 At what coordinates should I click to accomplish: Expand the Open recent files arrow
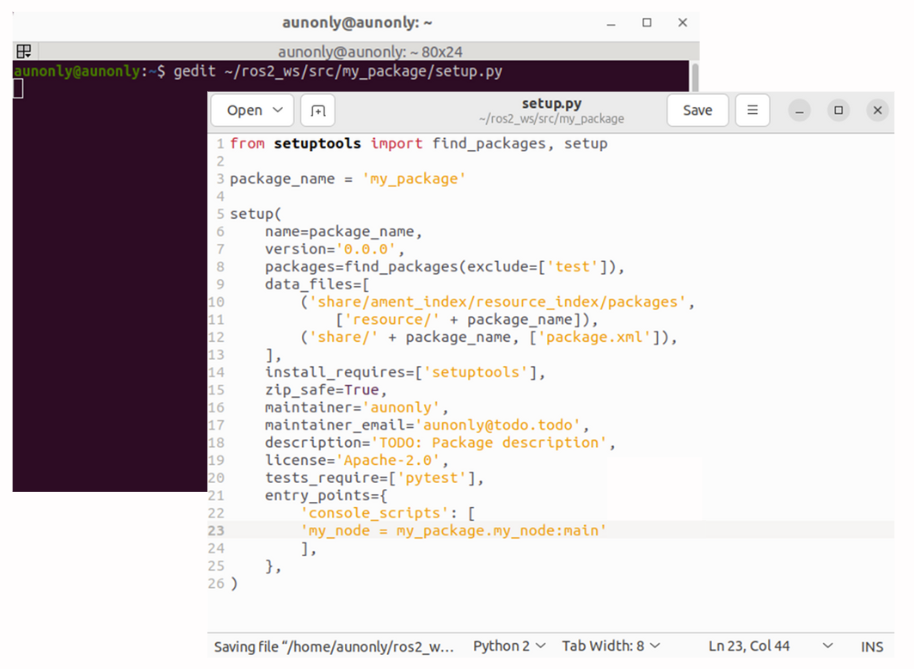278,111
